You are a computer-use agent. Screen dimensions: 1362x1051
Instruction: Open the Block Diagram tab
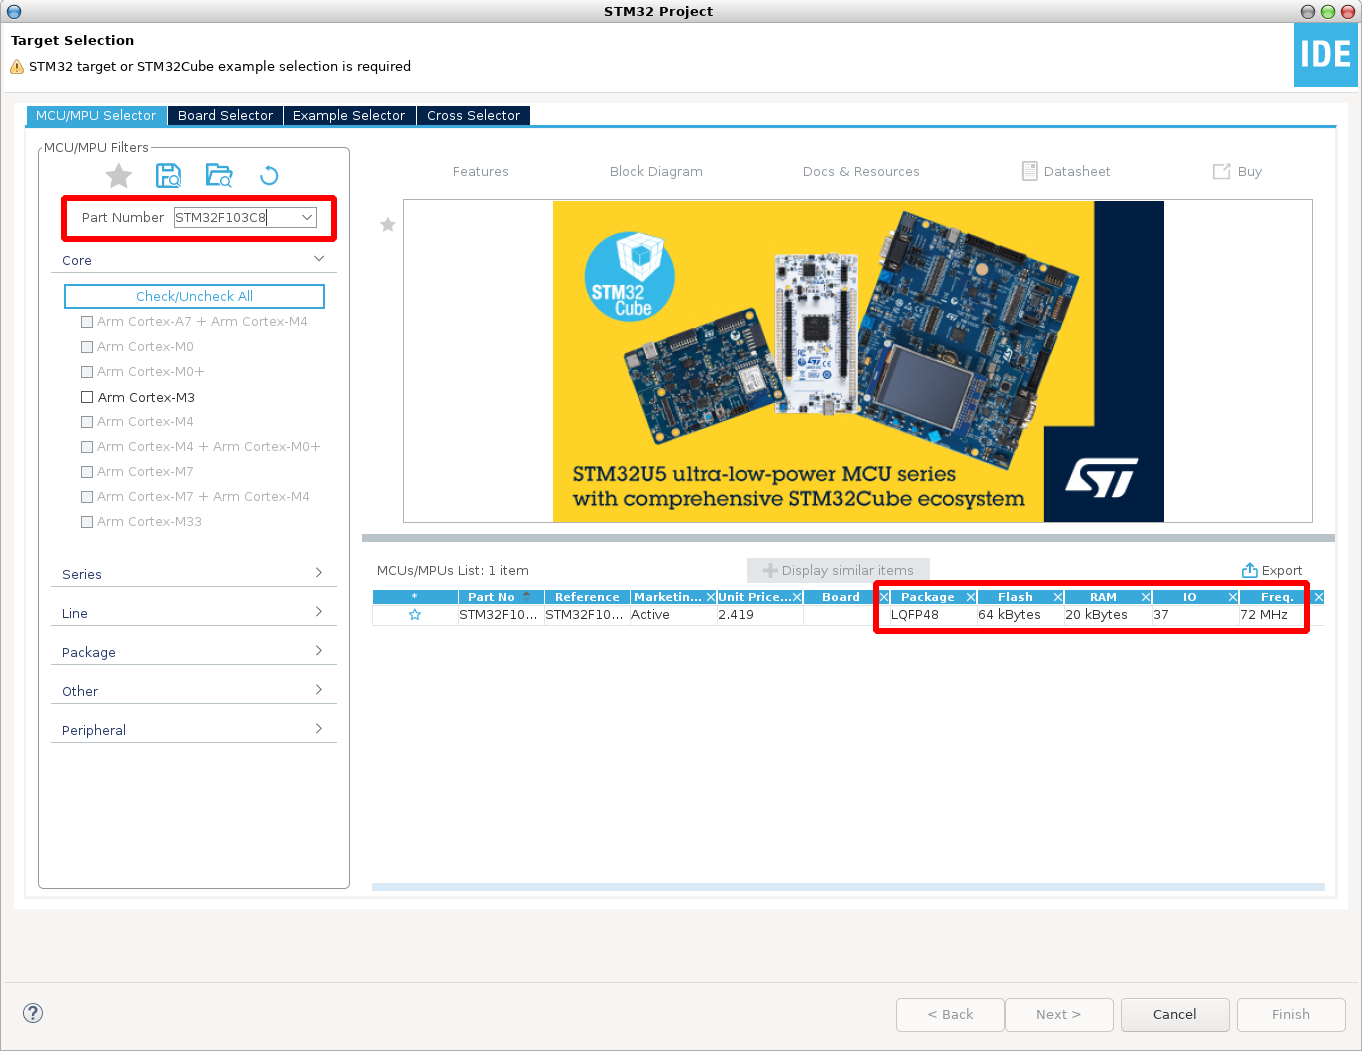[656, 172]
